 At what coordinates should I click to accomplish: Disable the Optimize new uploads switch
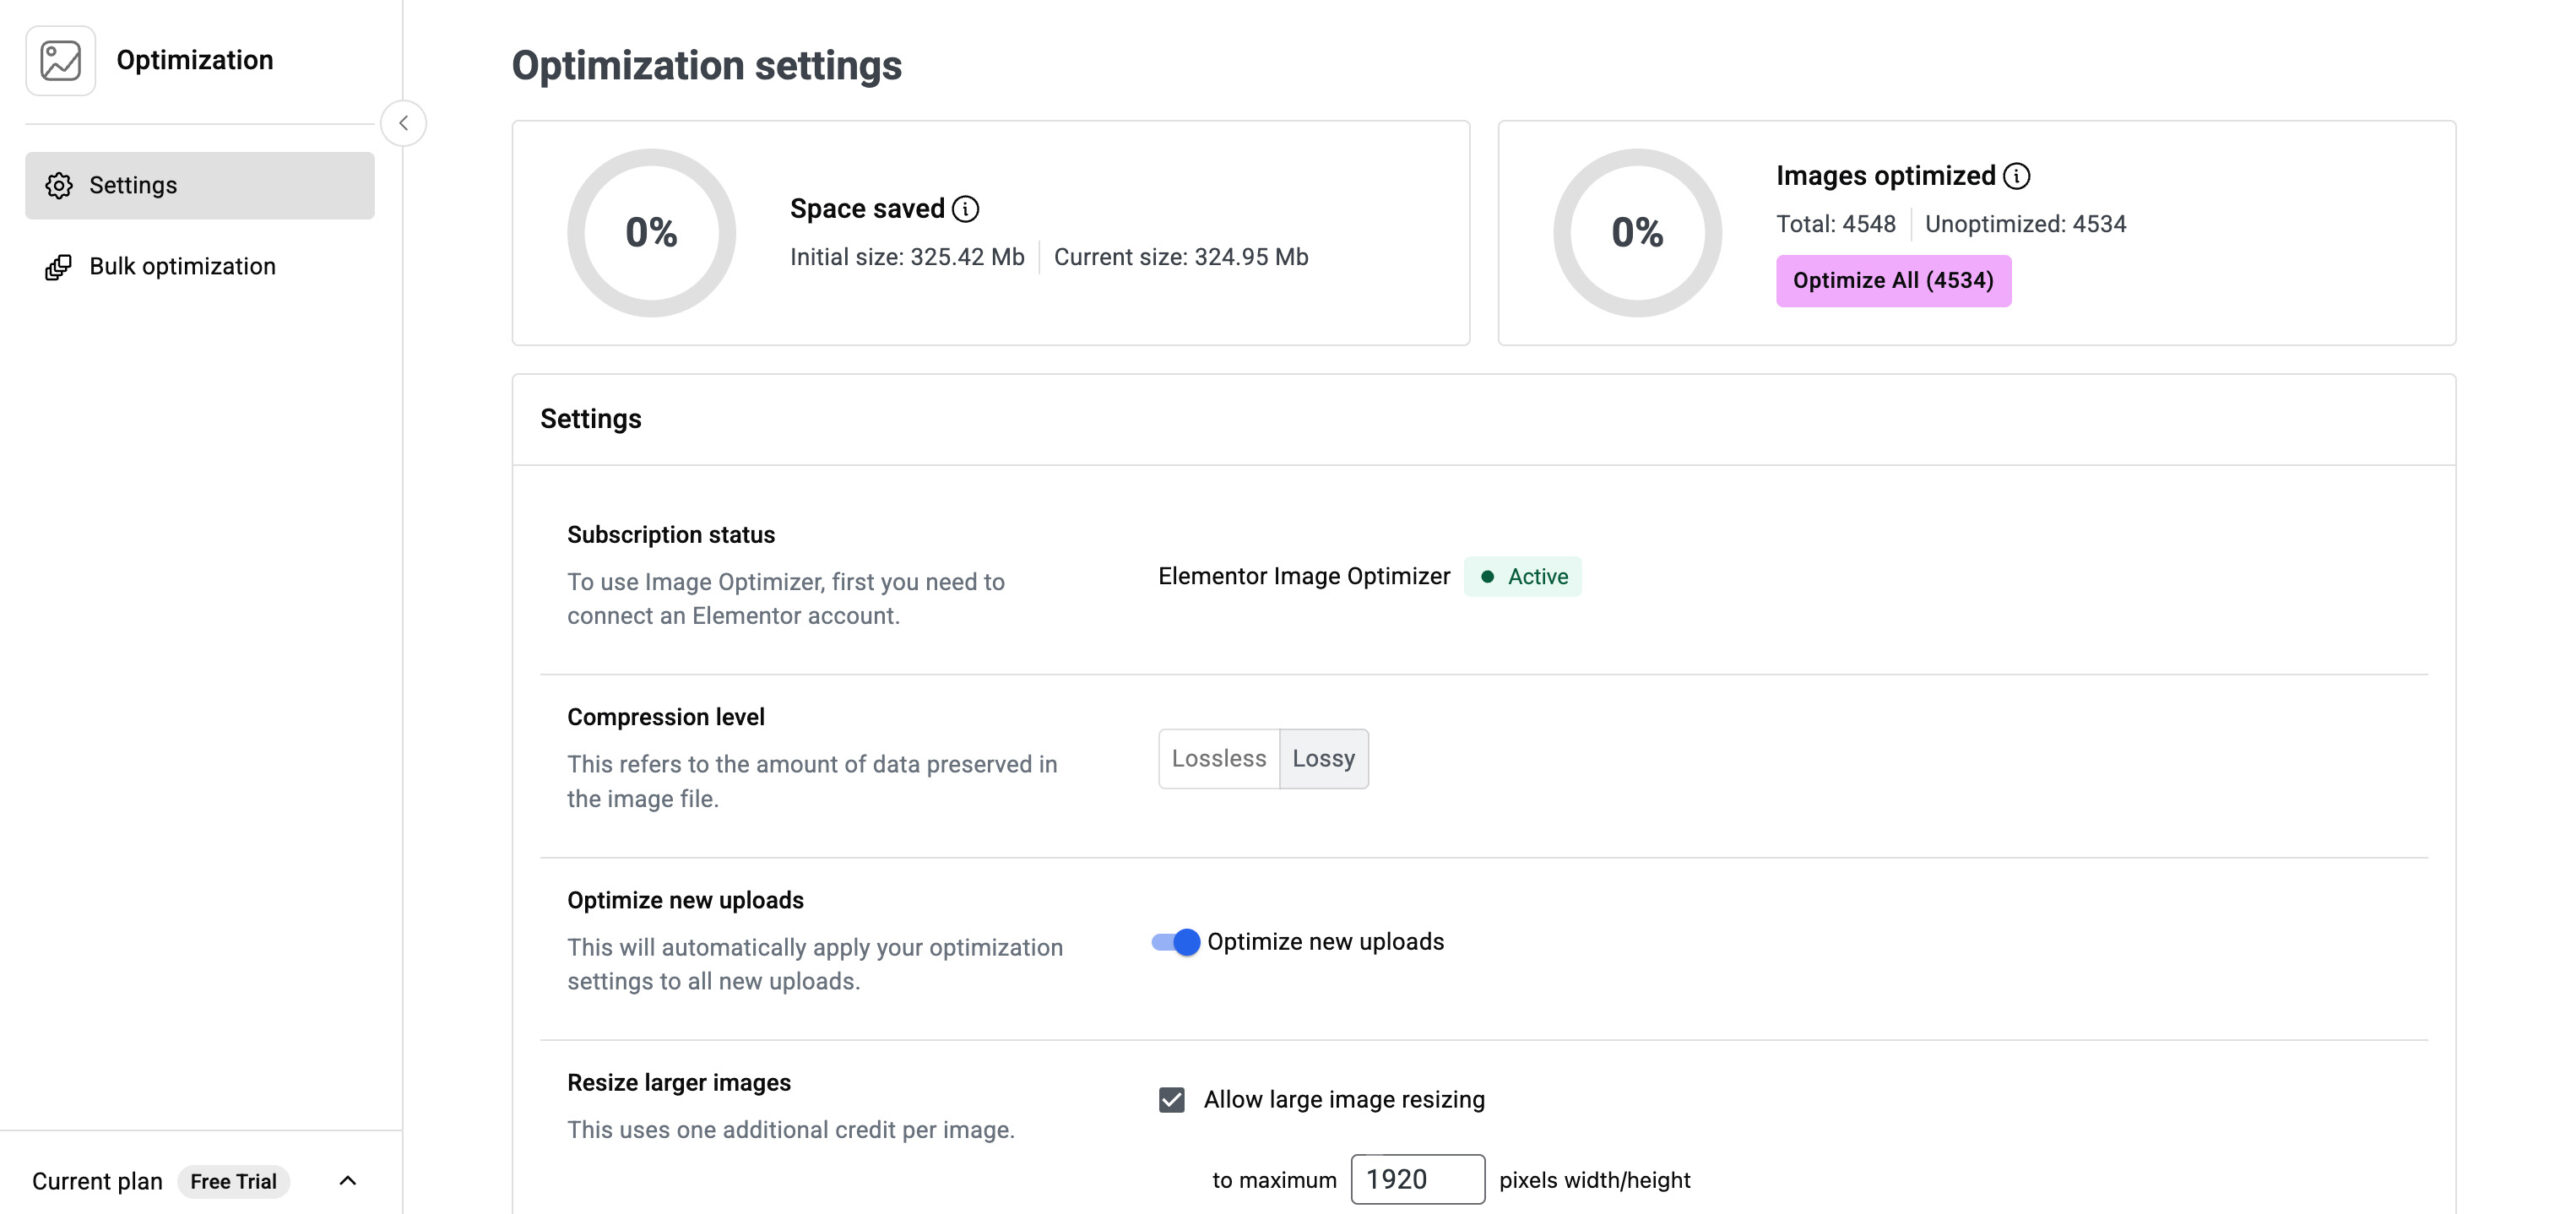(1176, 941)
